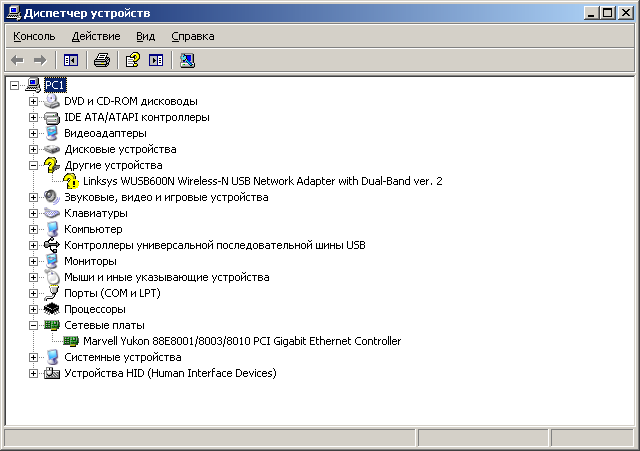Expand Порты (COM и LPT) node

[x=33, y=293]
